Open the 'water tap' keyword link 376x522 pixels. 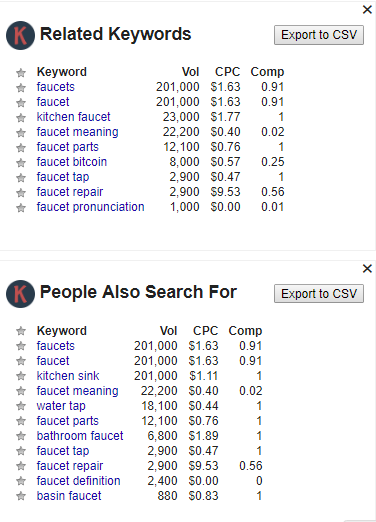click(61, 406)
